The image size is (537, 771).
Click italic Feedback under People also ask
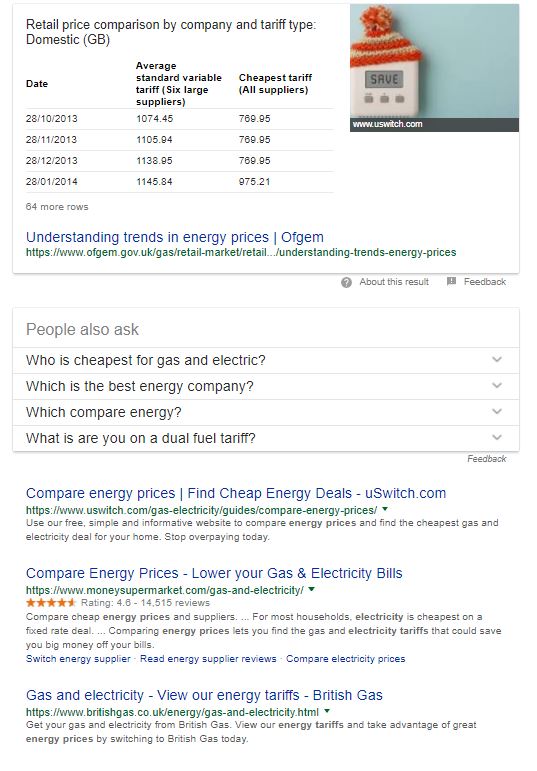tap(486, 459)
